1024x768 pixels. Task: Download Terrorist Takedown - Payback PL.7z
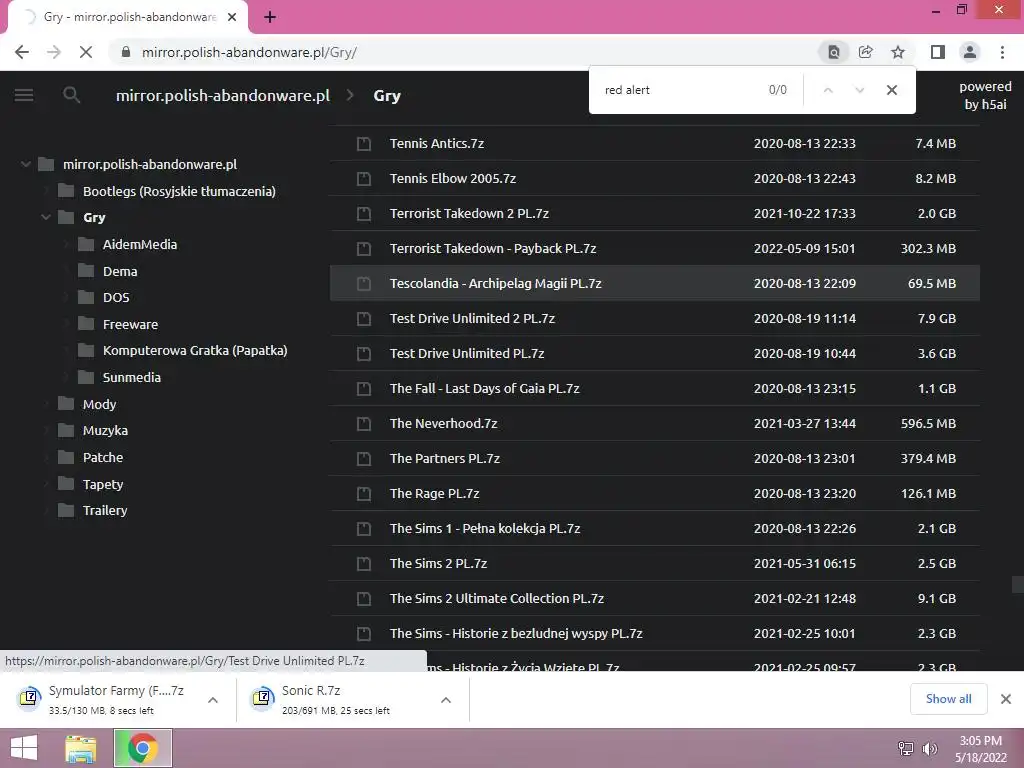(493, 249)
